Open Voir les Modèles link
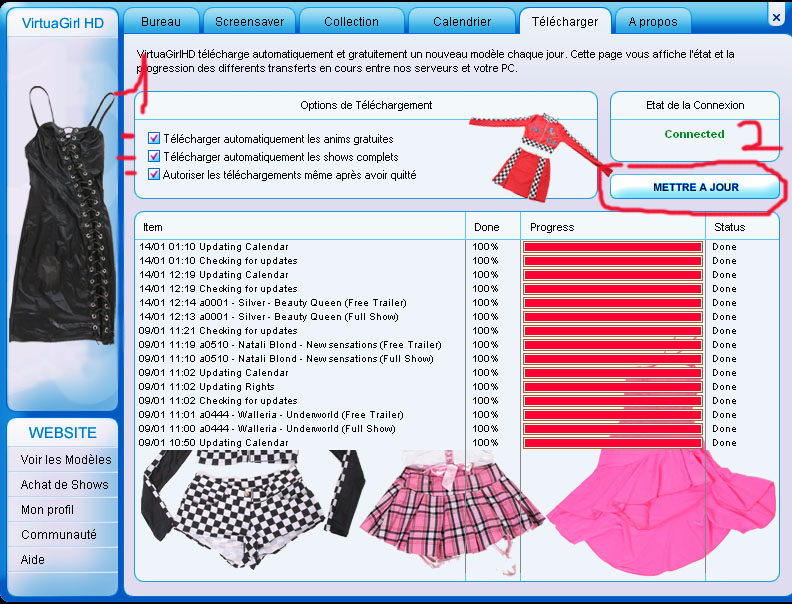The image size is (792, 604). pos(66,460)
